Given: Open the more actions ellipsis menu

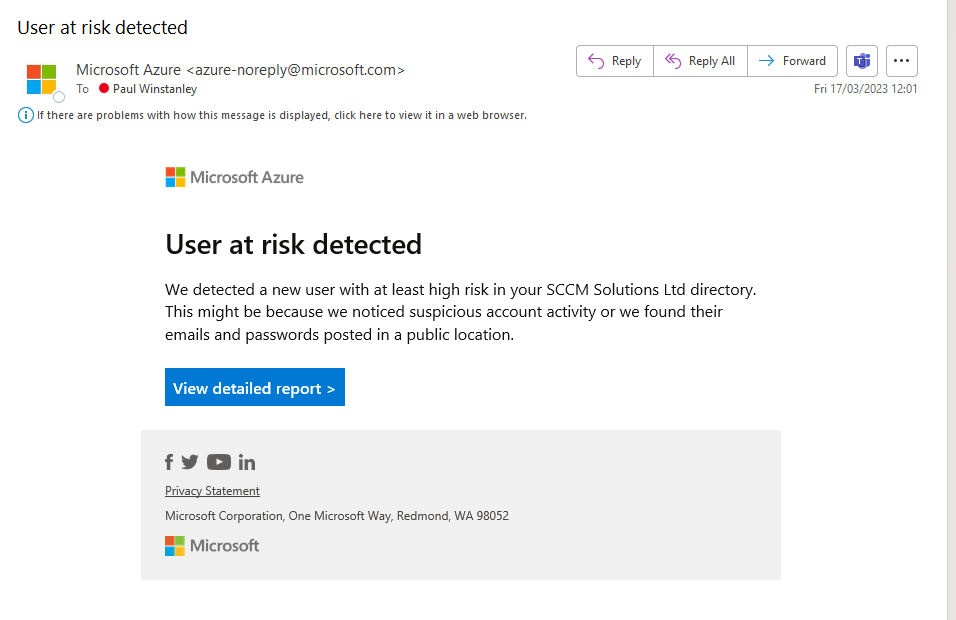Looking at the screenshot, I should coord(902,61).
